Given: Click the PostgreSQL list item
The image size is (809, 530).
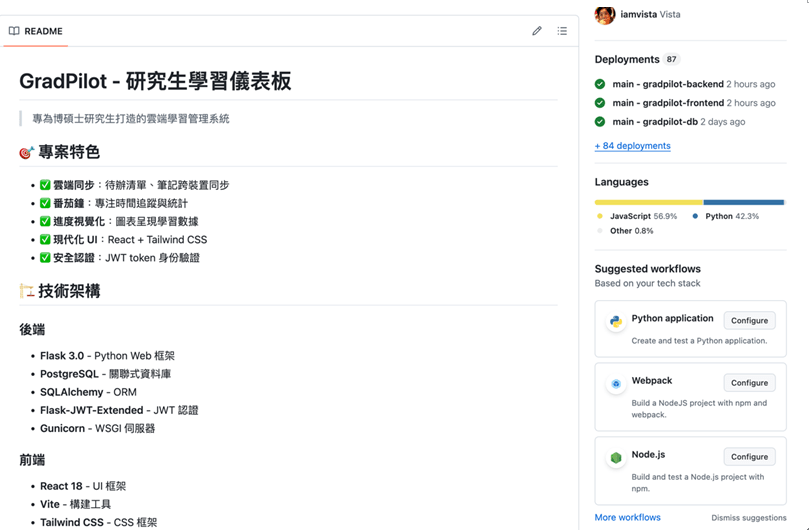Looking at the screenshot, I should [x=106, y=374].
